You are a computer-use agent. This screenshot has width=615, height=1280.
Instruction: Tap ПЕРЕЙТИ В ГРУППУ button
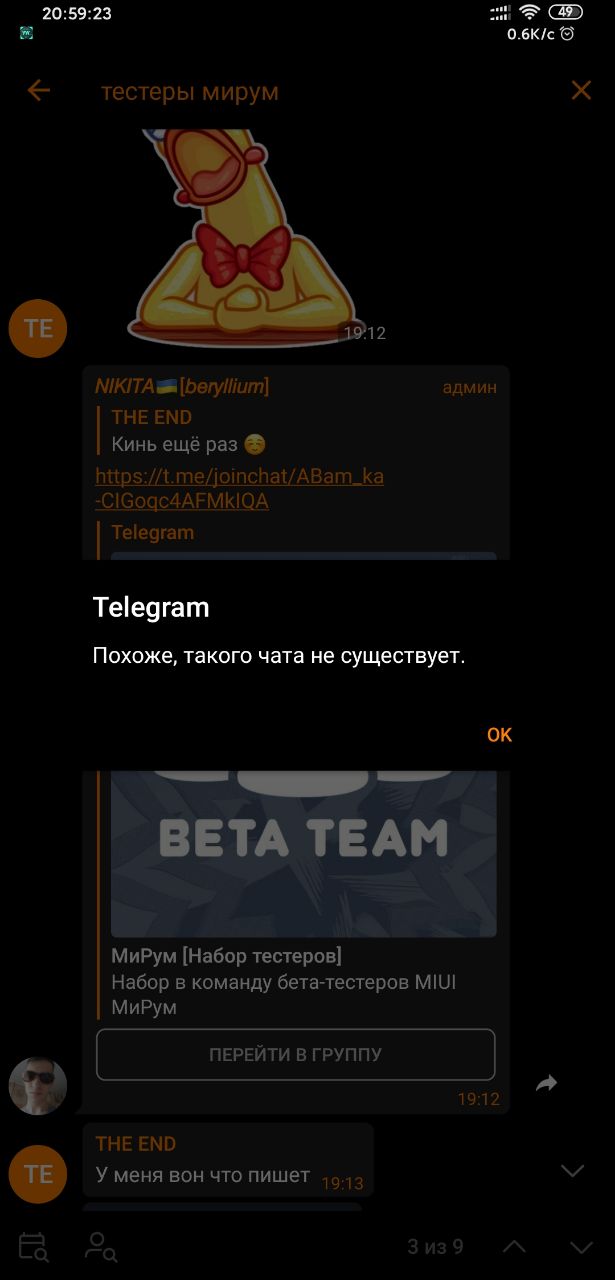point(296,1054)
